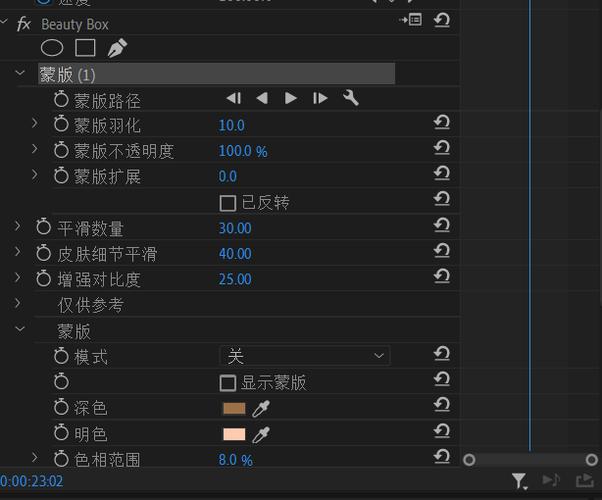
Task: Expand the 仅供参考 section
Action: [17, 303]
